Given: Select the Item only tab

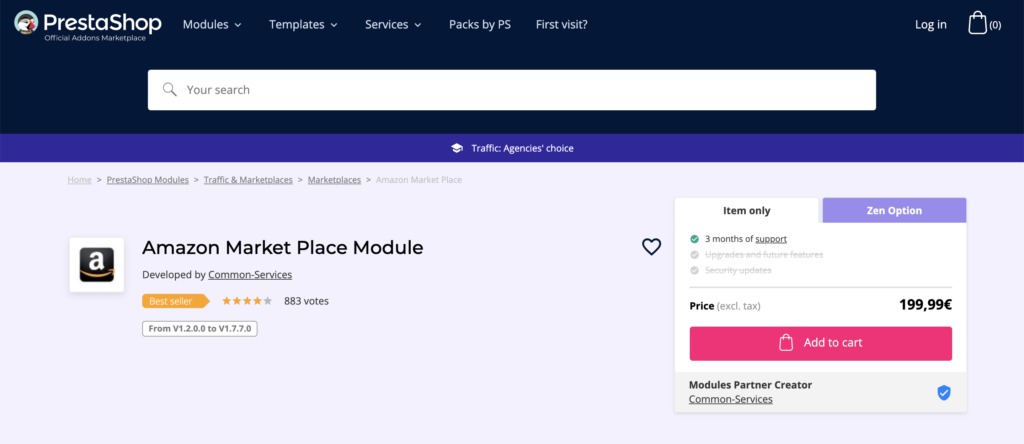Looking at the screenshot, I should (746, 210).
